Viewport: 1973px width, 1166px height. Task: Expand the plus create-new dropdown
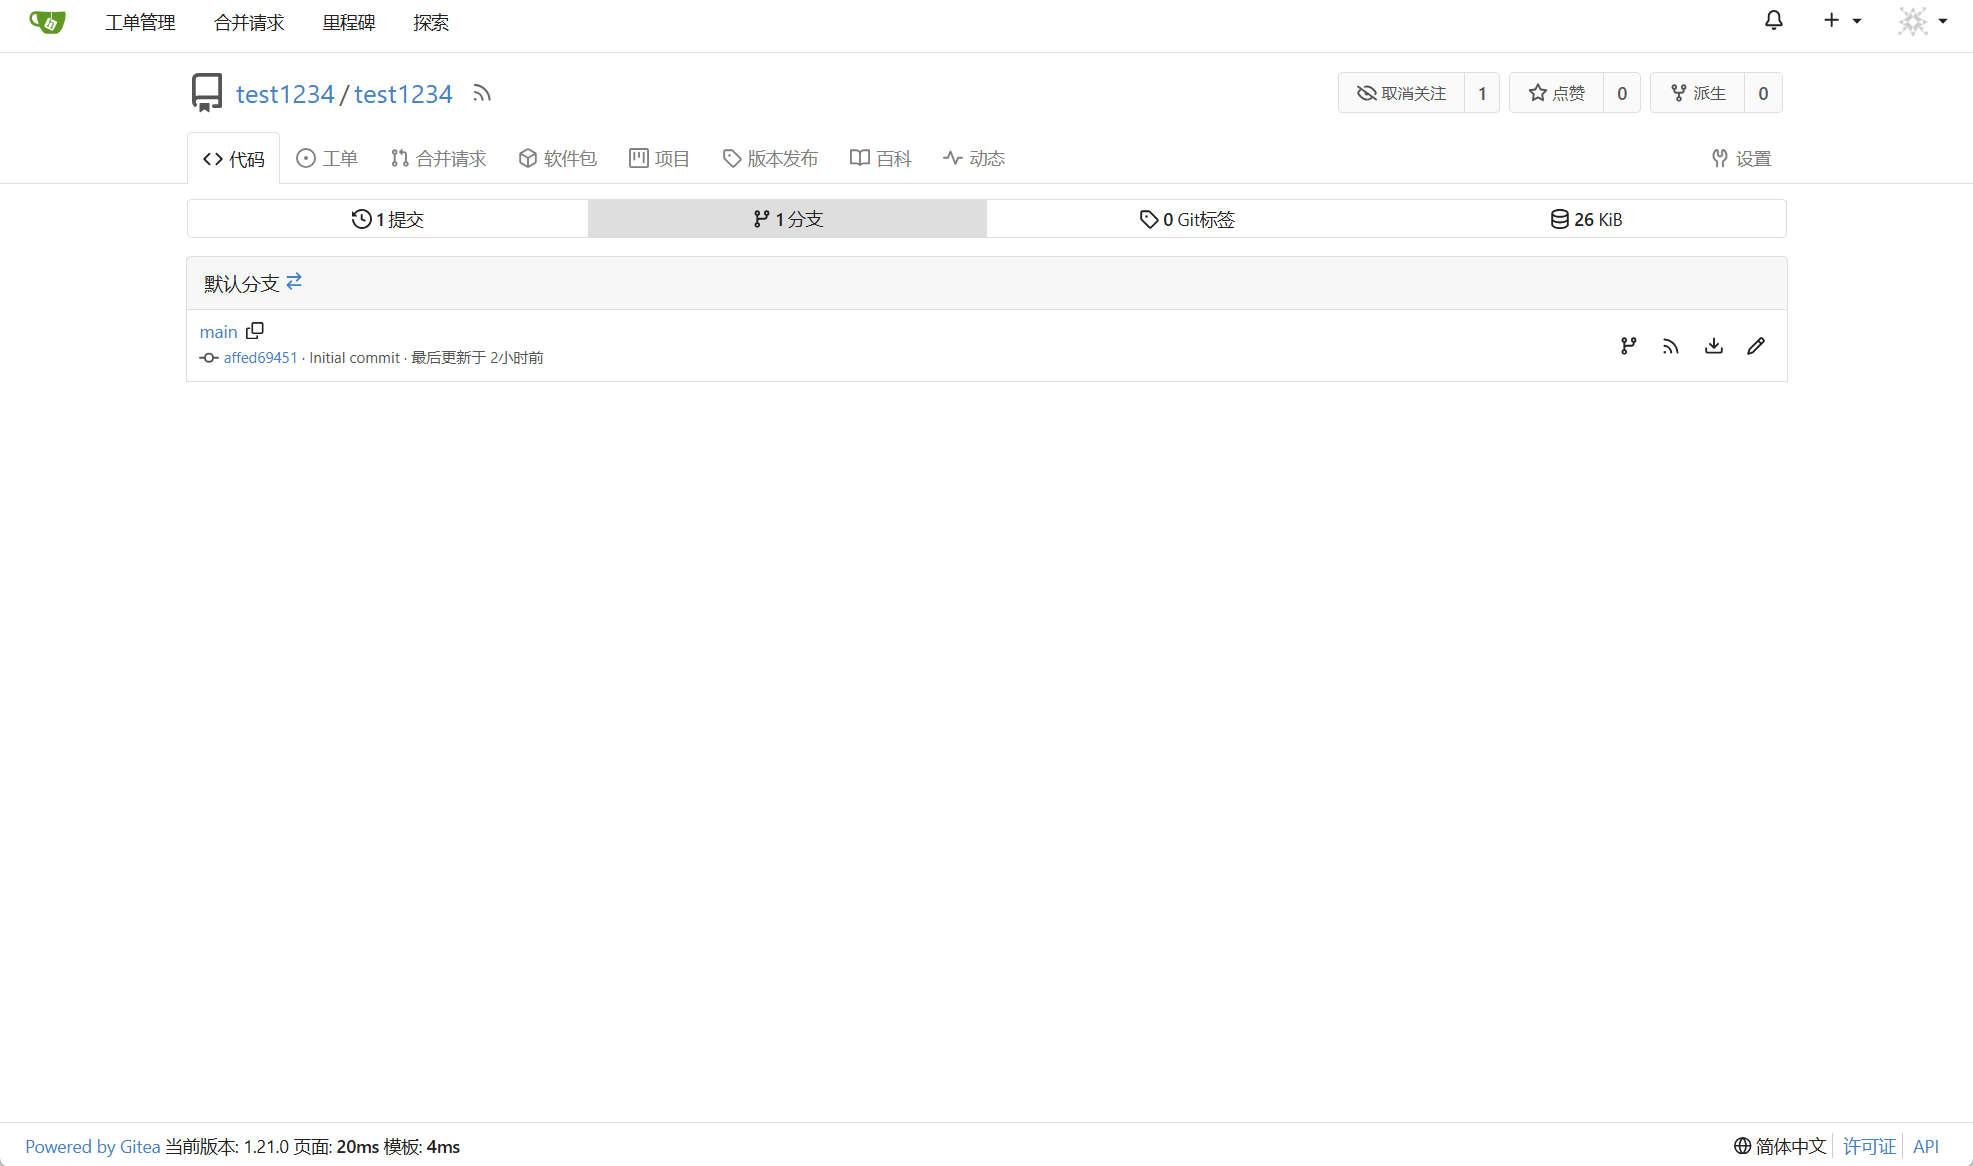click(1841, 21)
